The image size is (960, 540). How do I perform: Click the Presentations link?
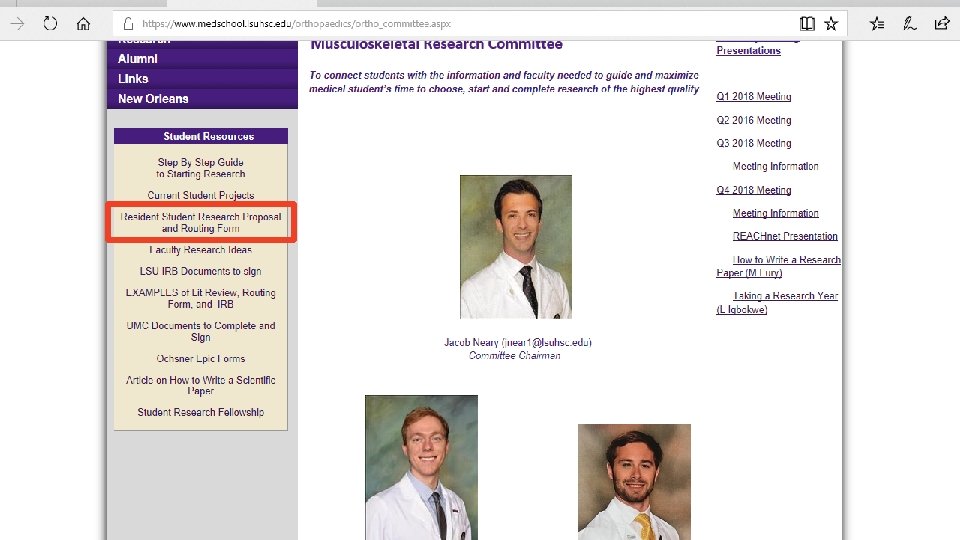(x=748, y=51)
